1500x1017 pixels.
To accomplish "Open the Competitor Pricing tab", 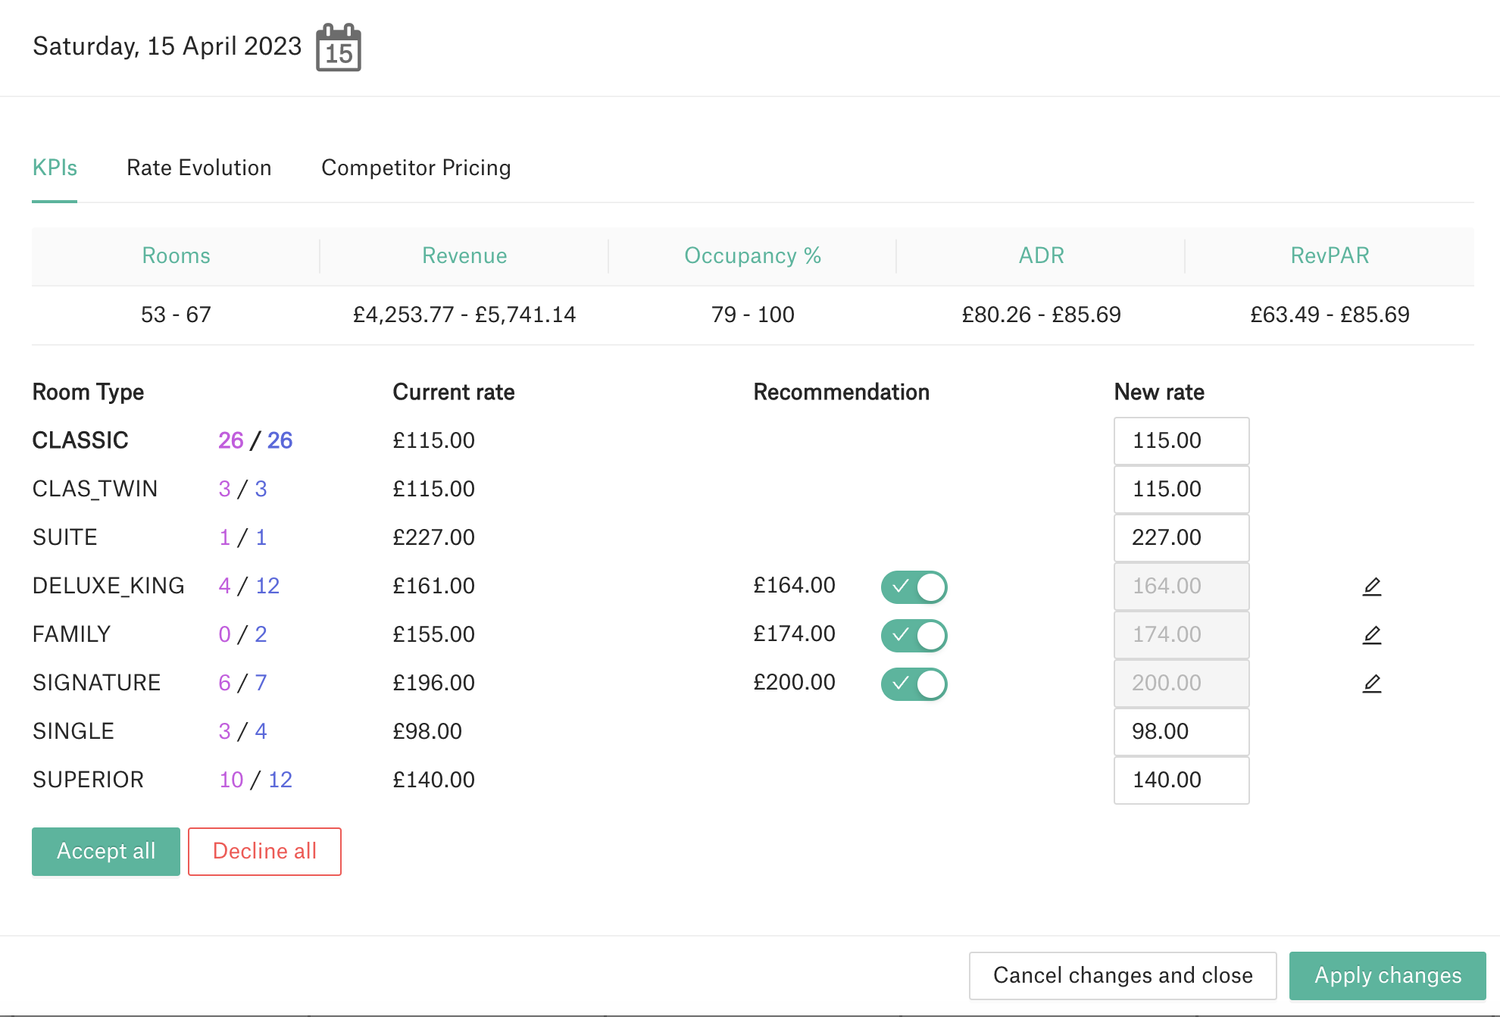I will point(416,167).
